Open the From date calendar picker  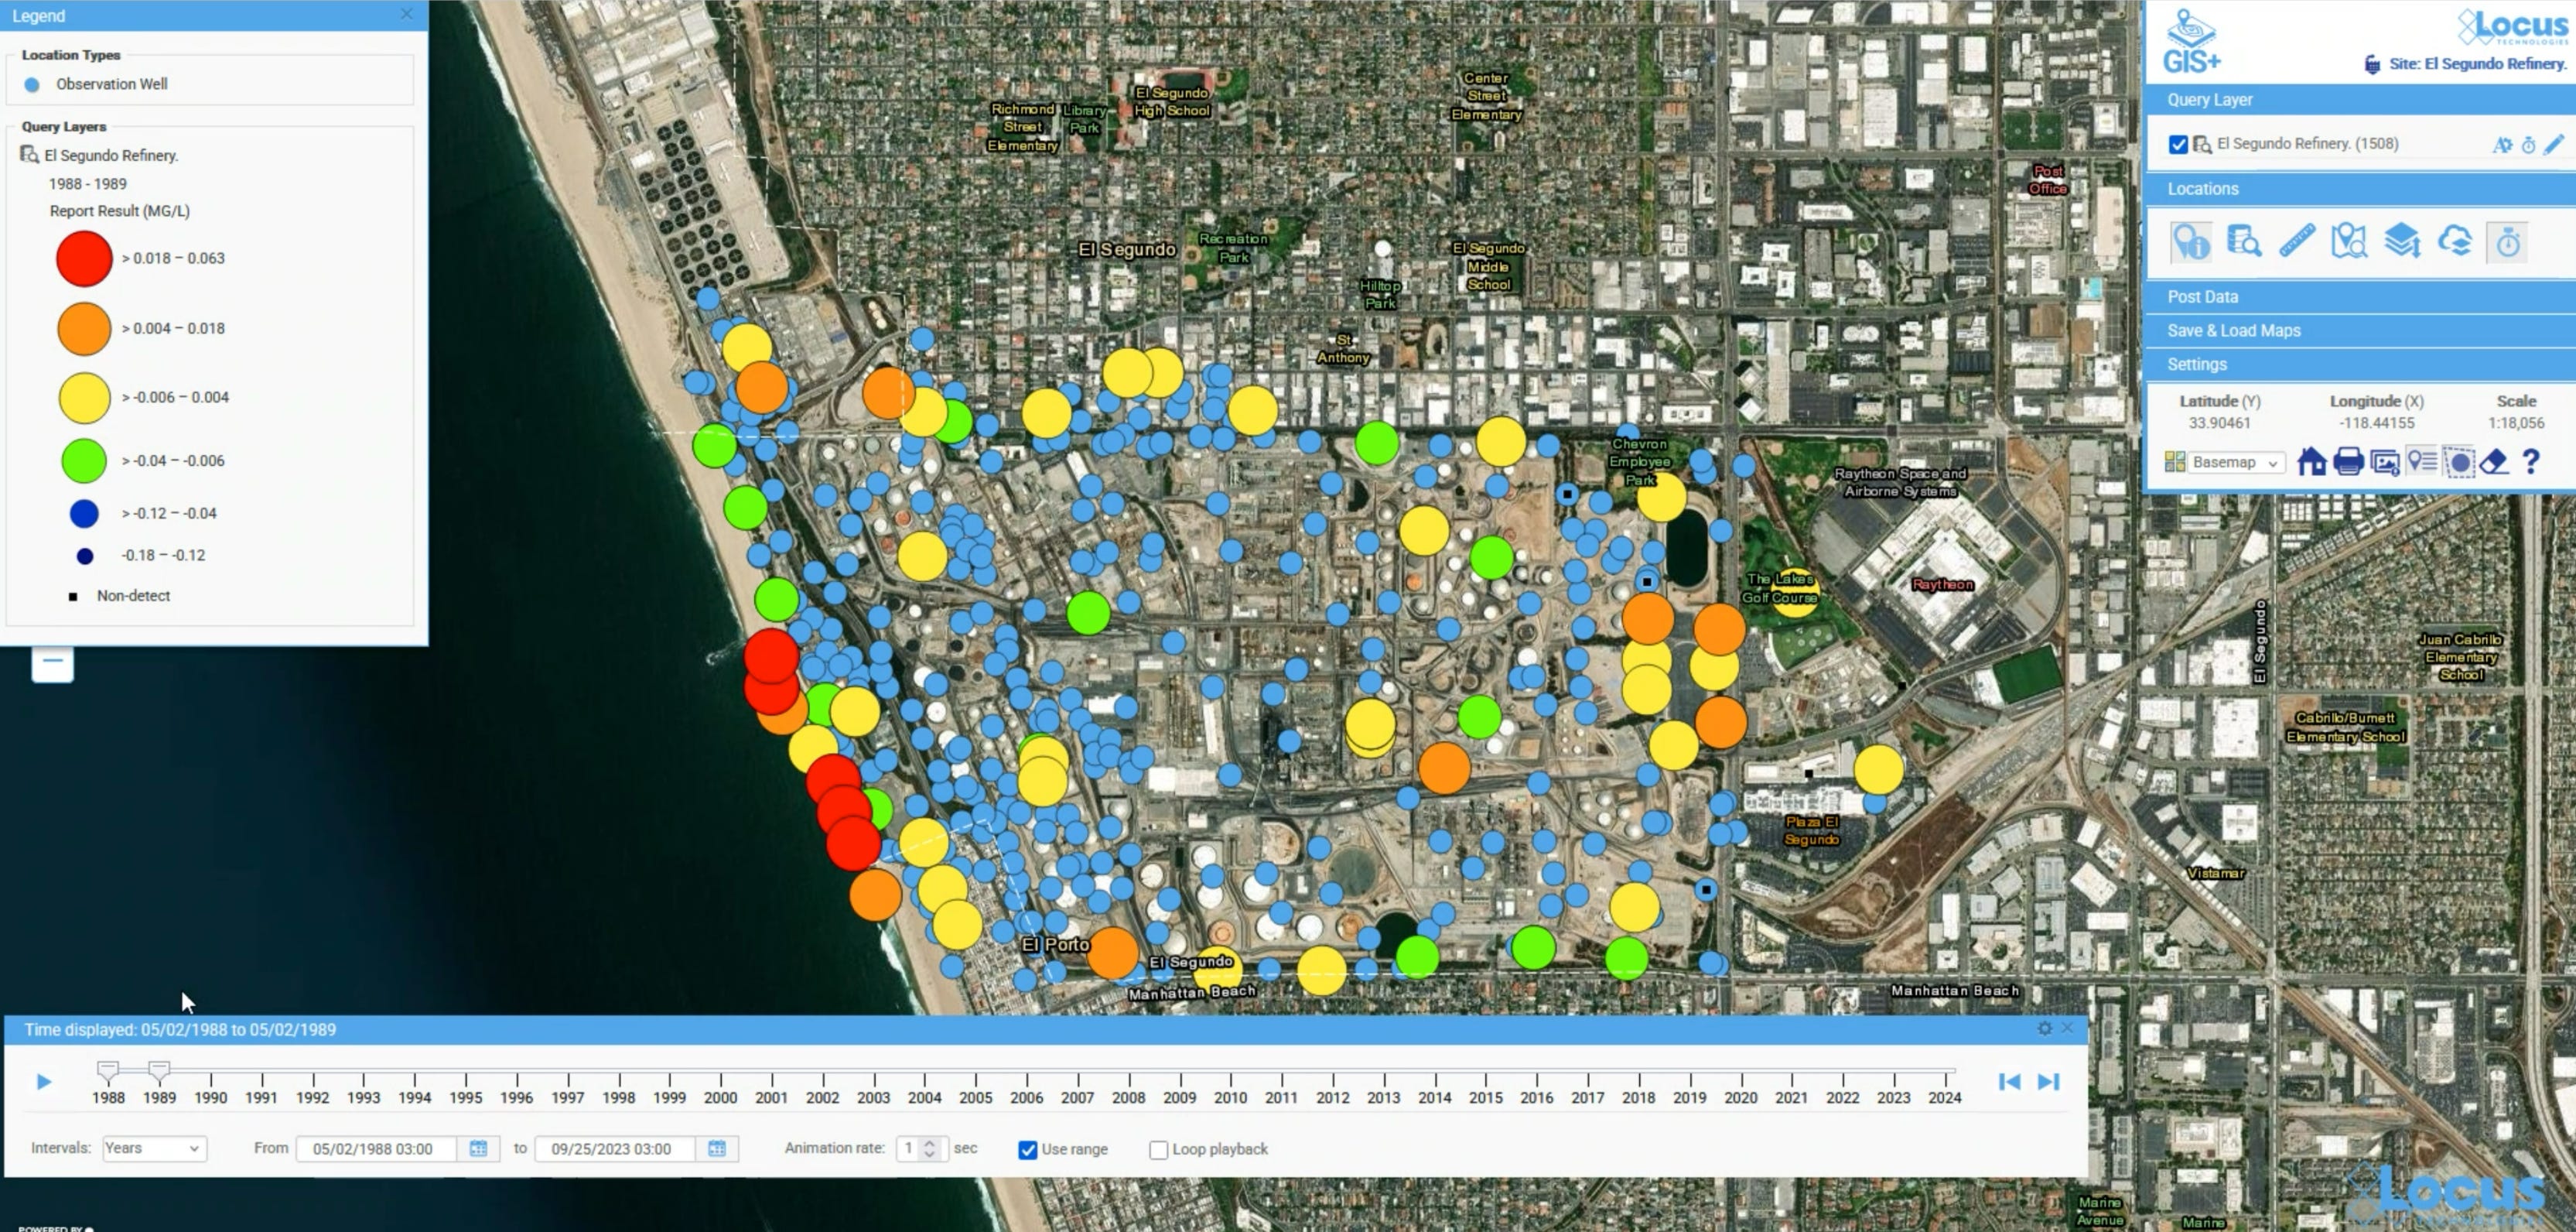coord(478,1149)
